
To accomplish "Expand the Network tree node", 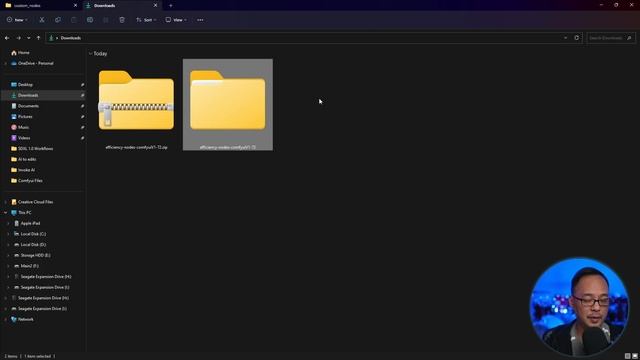I will [x=5, y=319].
